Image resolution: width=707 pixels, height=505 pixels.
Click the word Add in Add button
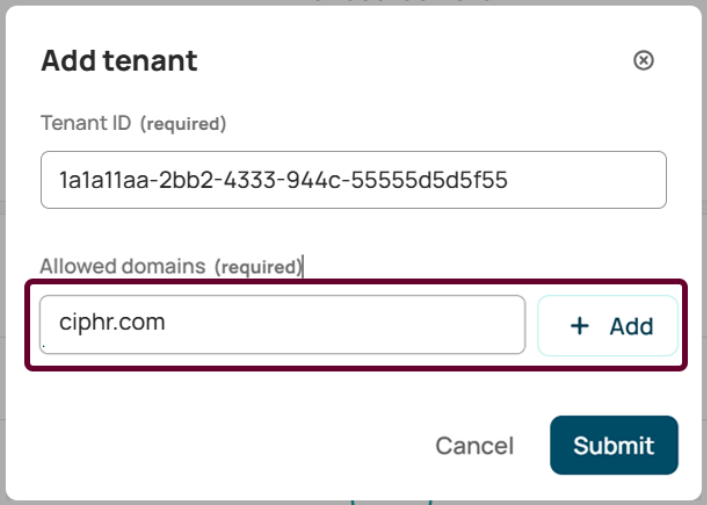click(631, 326)
